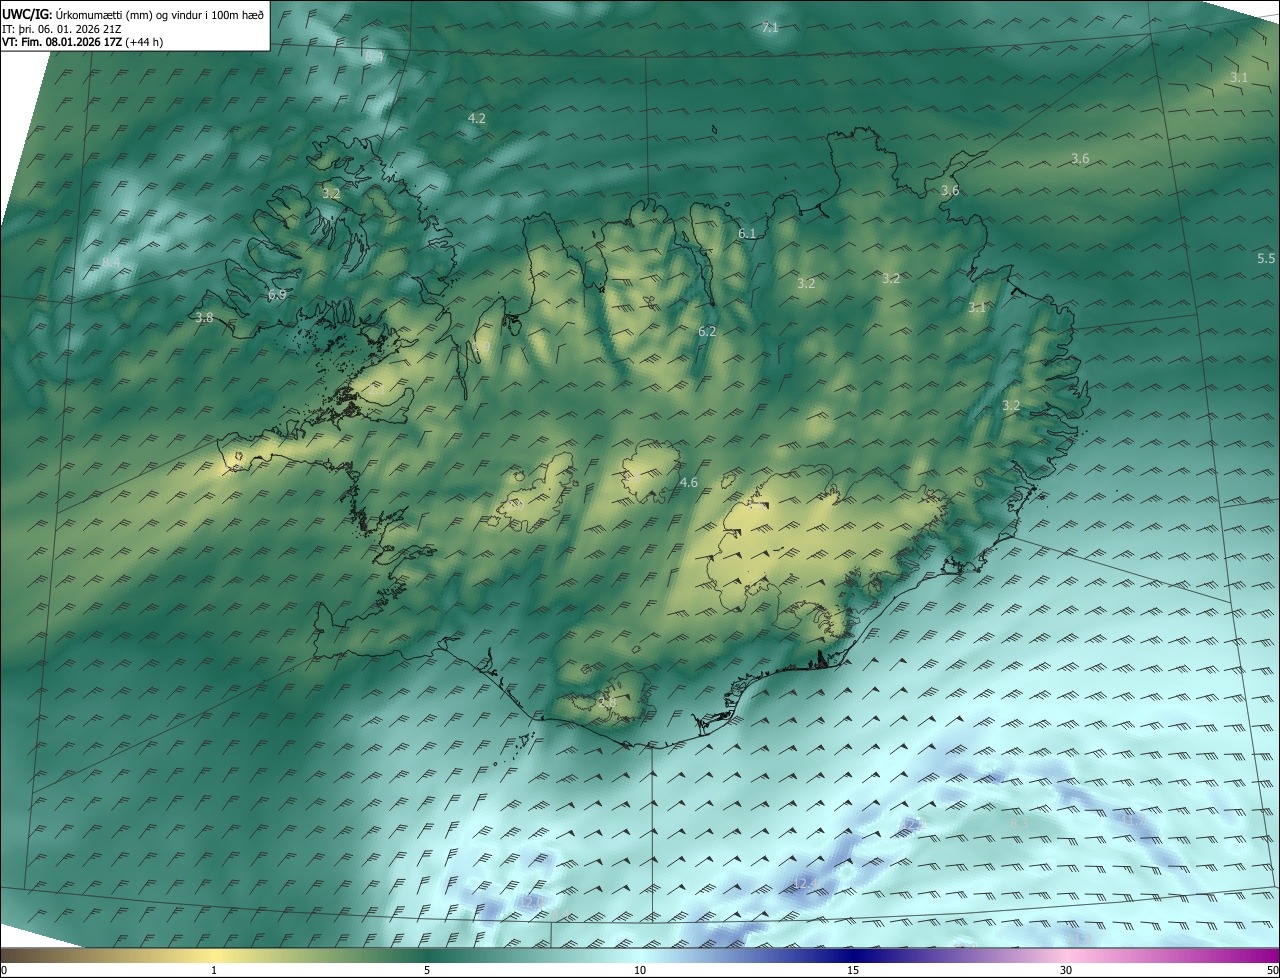Click the color scale tick label 0
Screen dimensions: 1280x978
coord(4,970)
